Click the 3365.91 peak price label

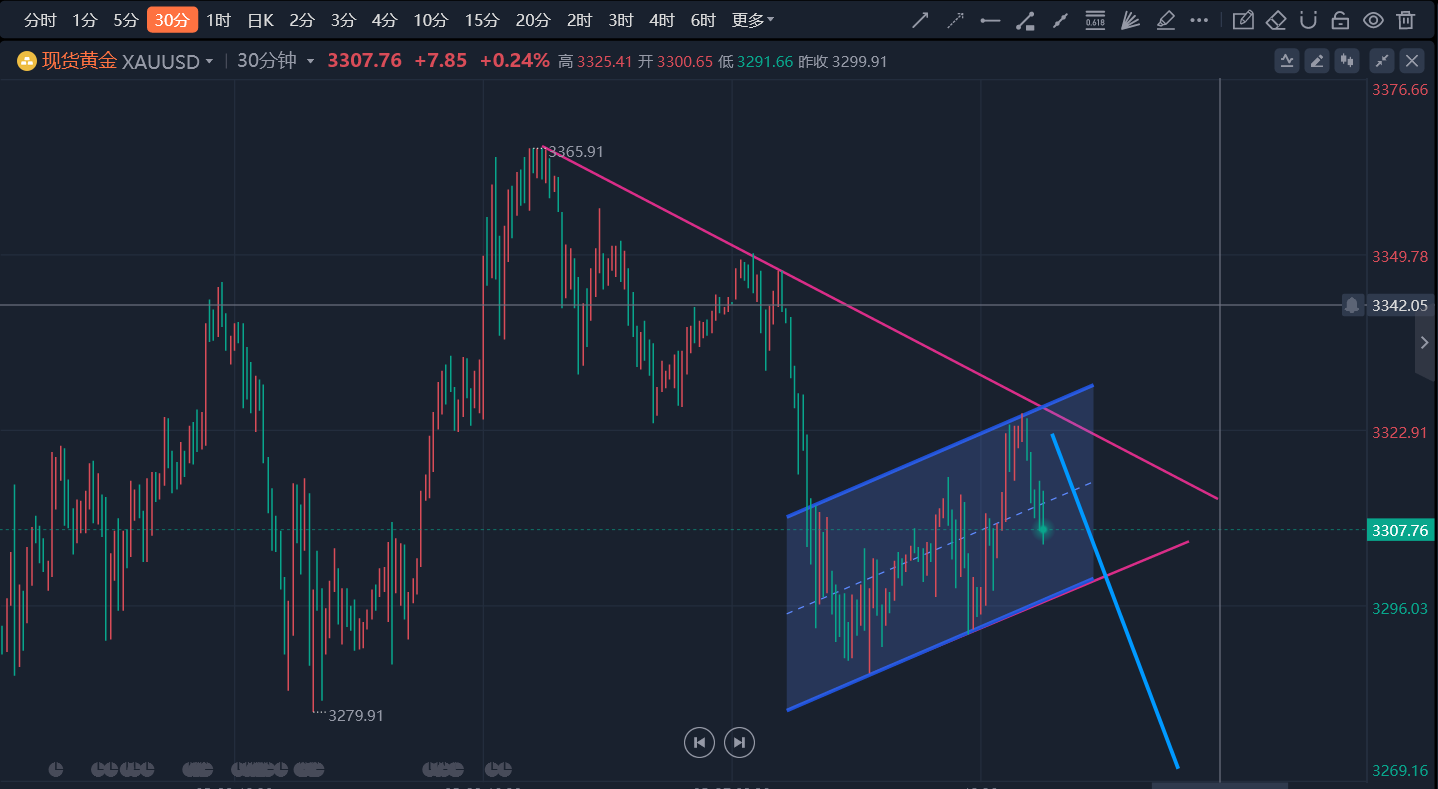tap(577, 152)
